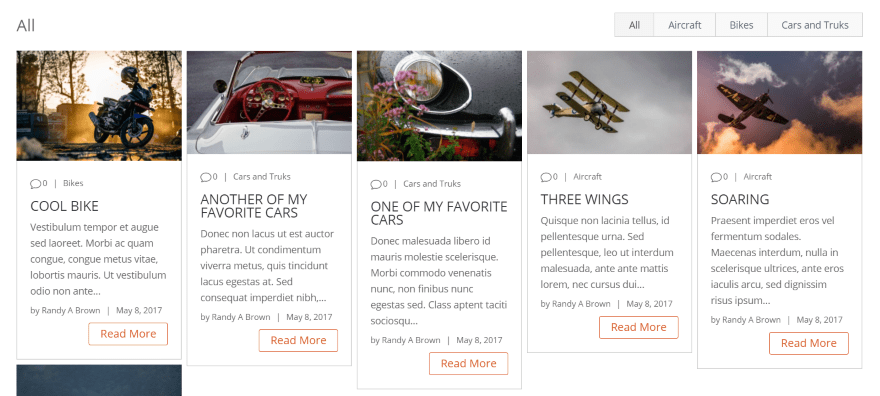The width and height of the screenshot is (880, 396).
Task: View the biplane photo thumbnail
Action: (x=609, y=103)
